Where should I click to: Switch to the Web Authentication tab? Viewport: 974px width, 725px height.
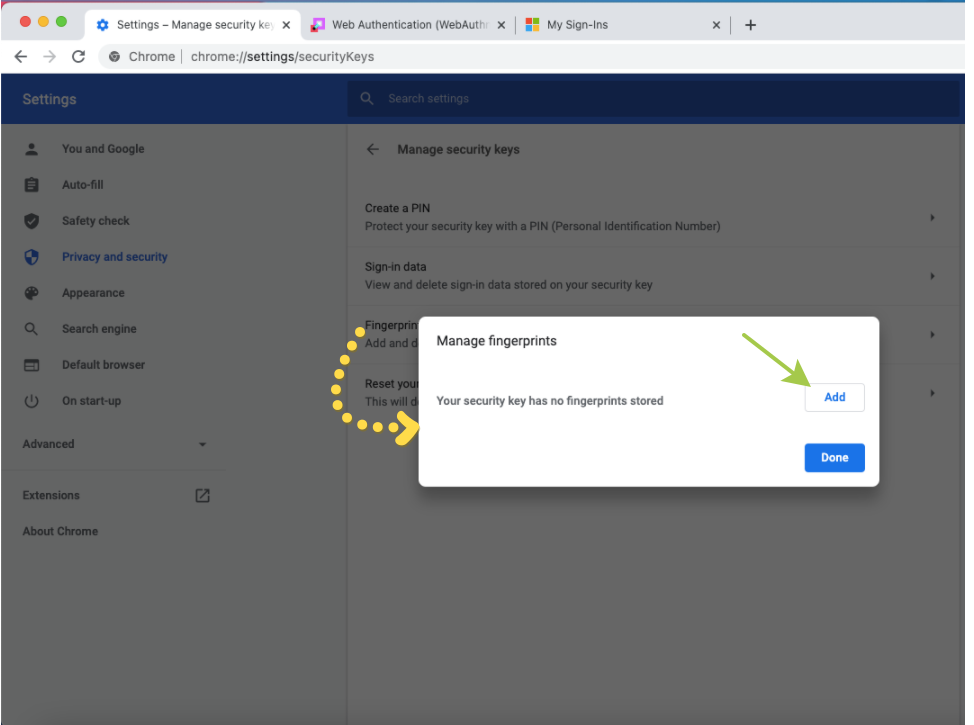408,25
